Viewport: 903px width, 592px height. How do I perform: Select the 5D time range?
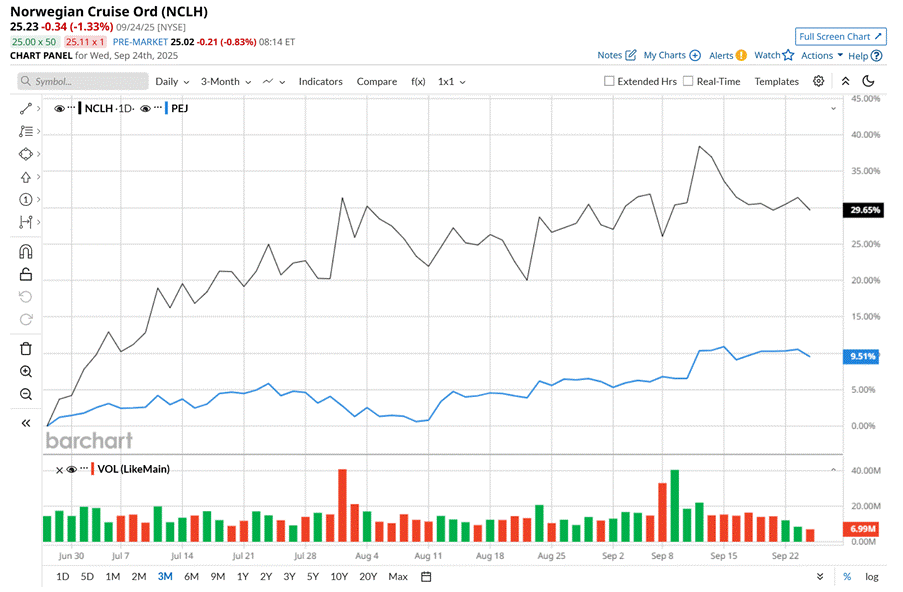coord(87,576)
